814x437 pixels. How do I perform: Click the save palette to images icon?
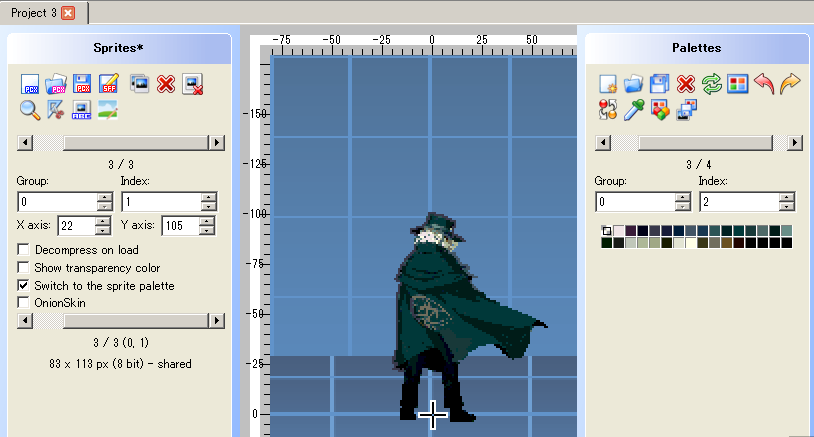[x=686, y=110]
